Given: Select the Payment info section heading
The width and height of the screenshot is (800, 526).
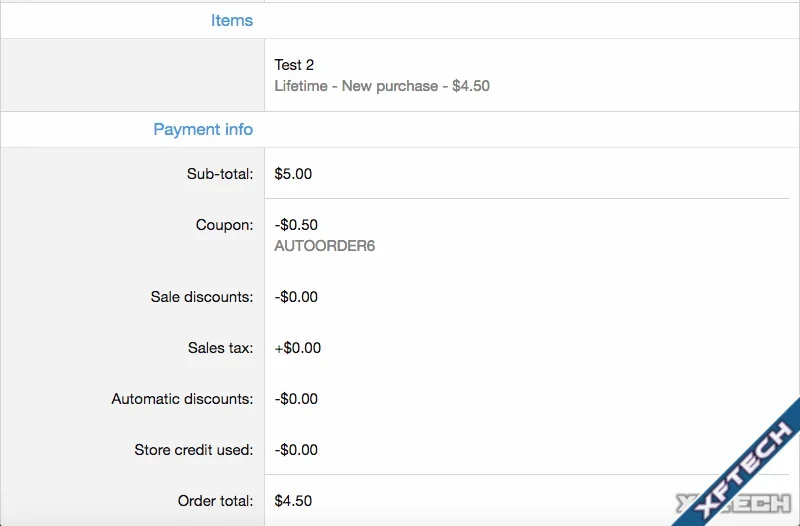Looking at the screenshot, I should tap(203, 130).
